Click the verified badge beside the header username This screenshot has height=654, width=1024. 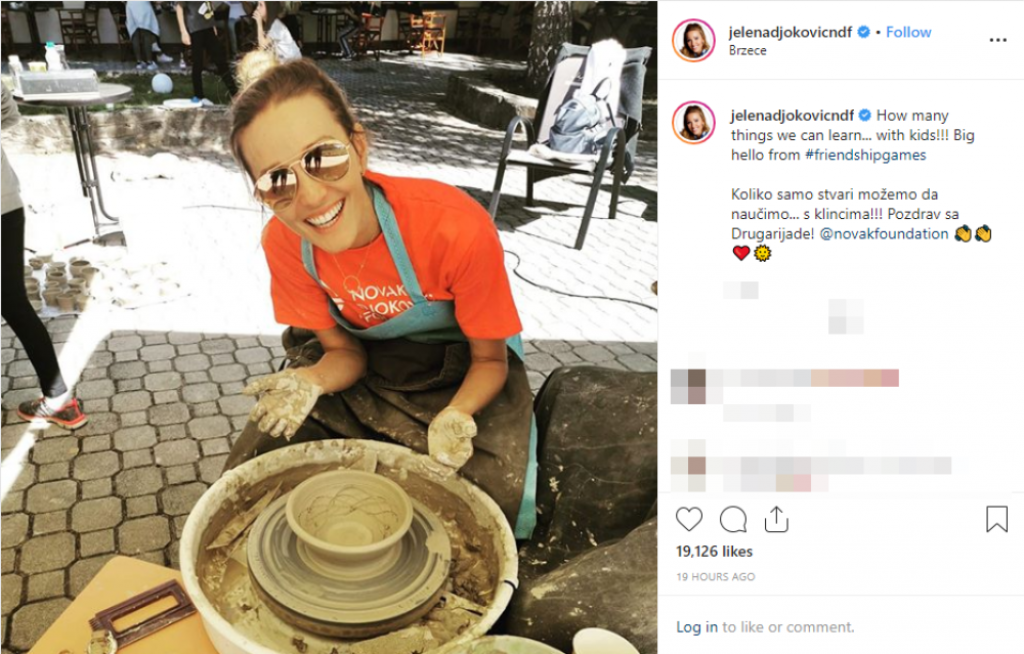click(863, 32)
